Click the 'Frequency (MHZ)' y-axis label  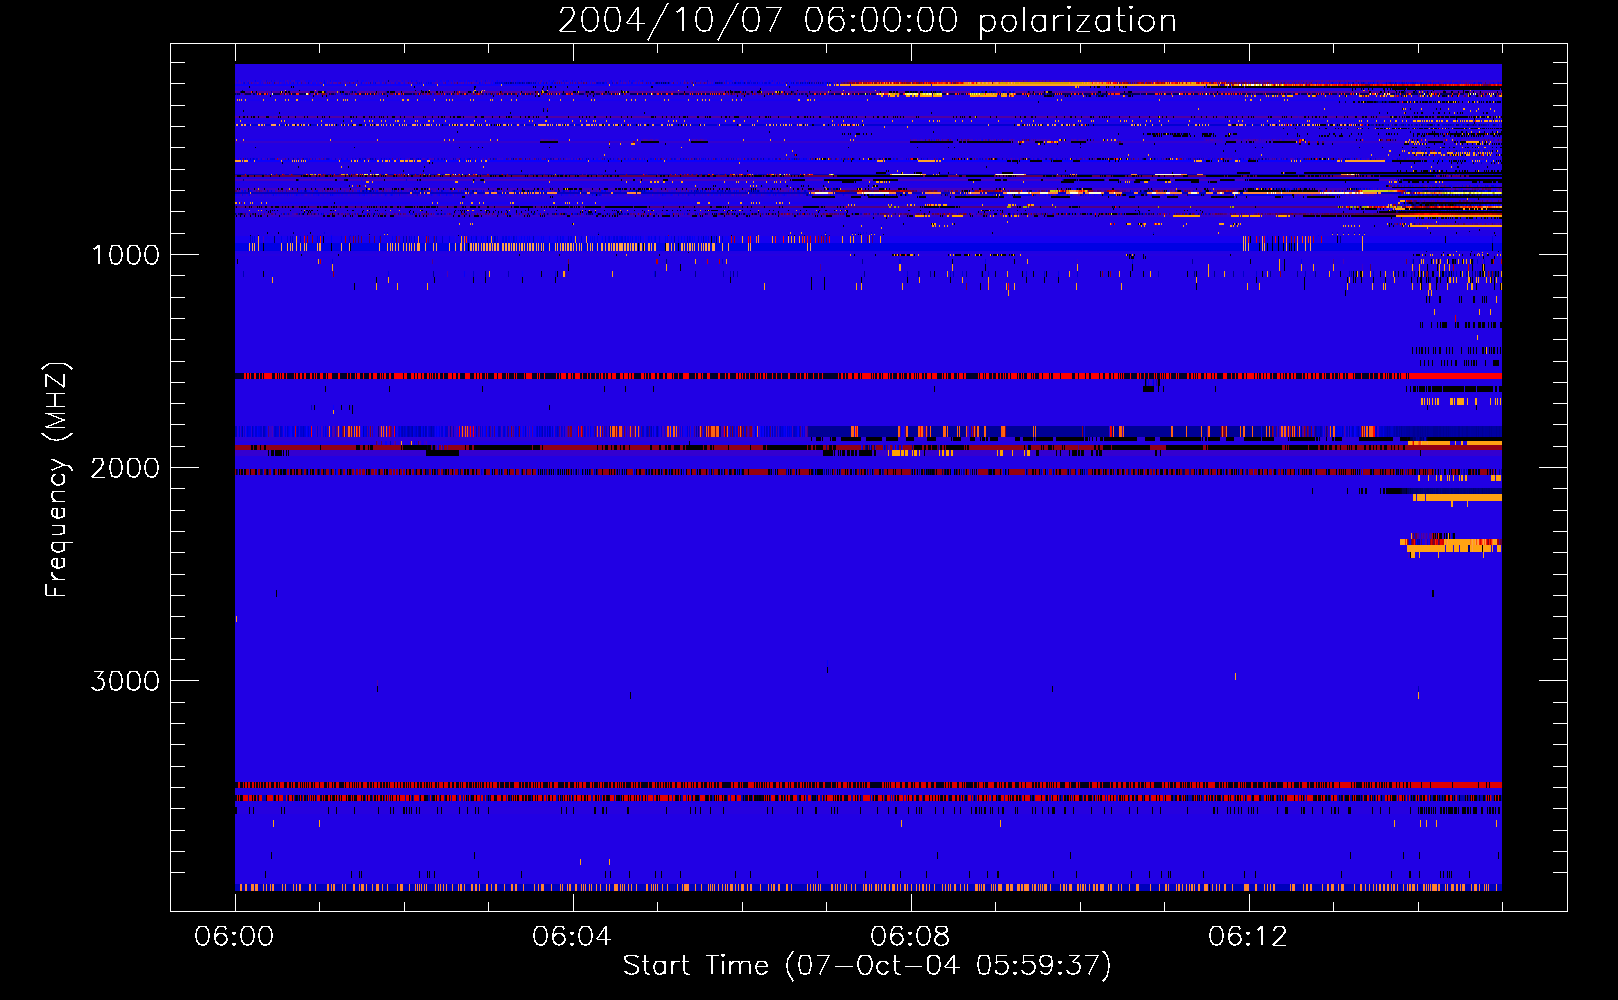(x=58, y=480)
